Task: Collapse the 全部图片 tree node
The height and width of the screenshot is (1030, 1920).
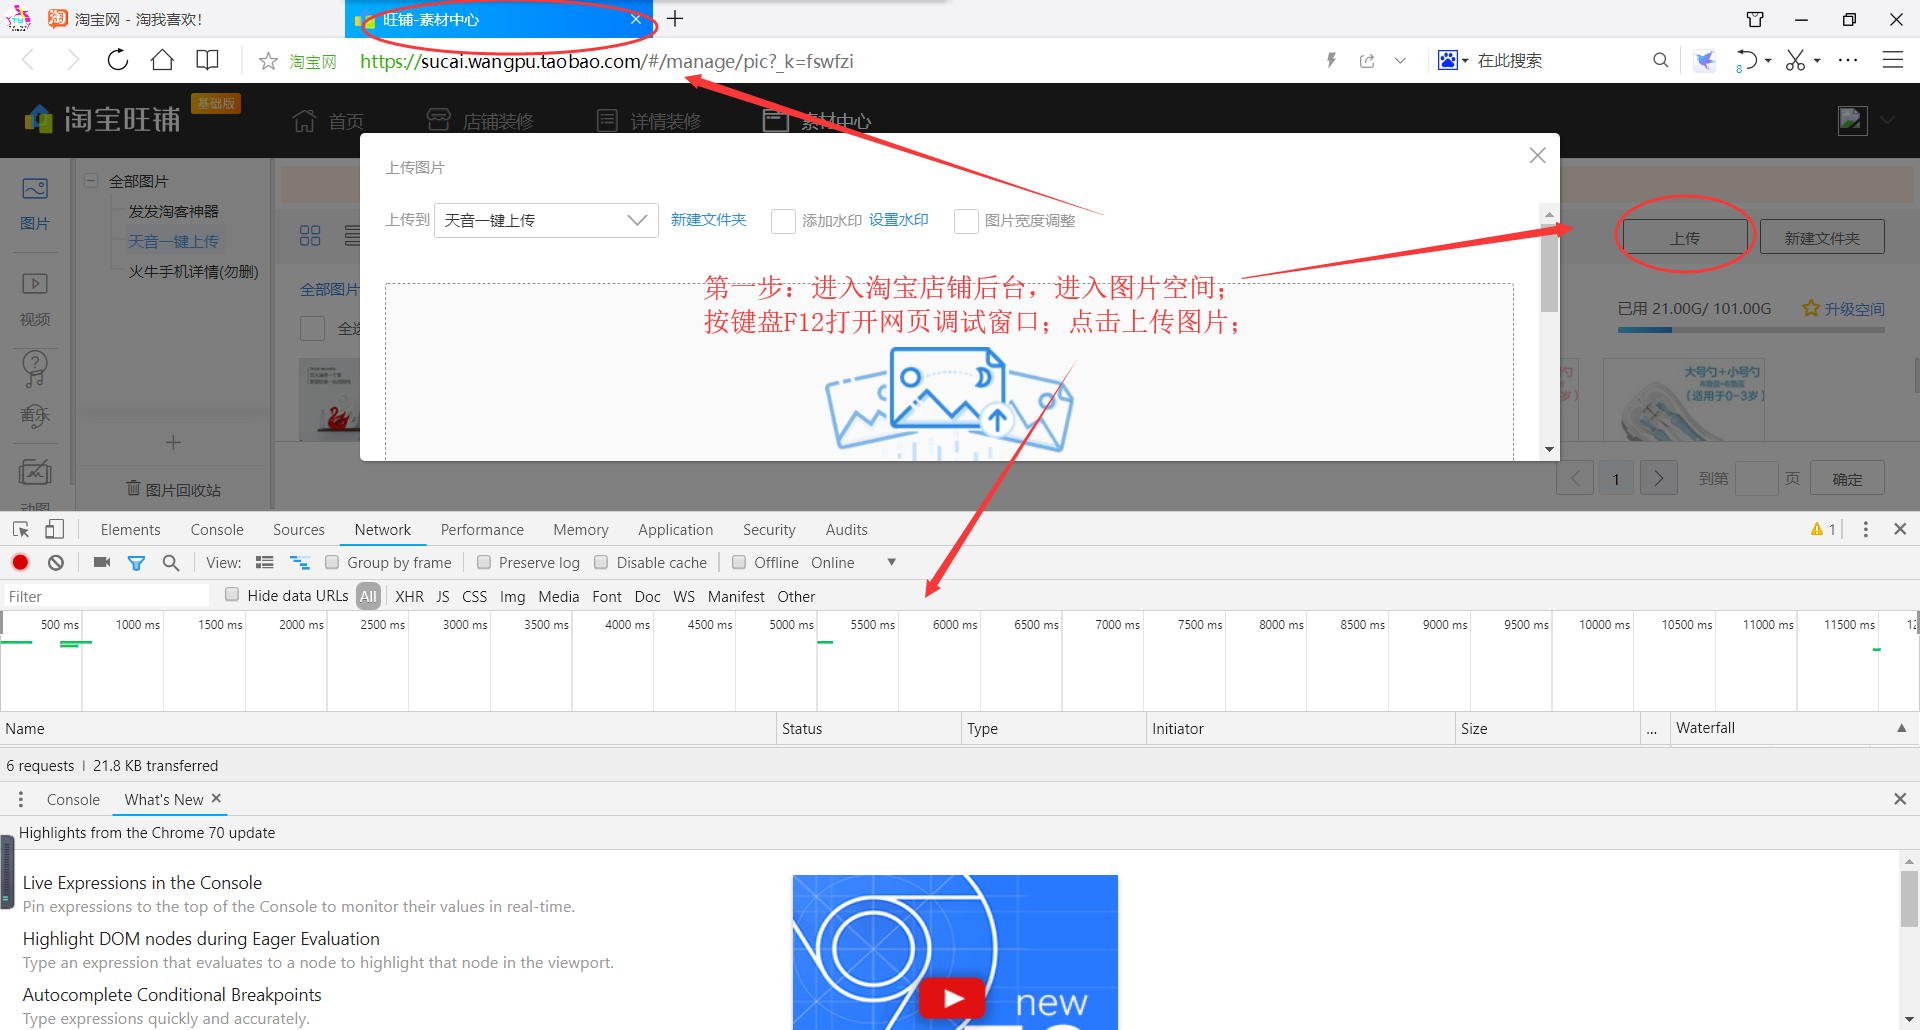Action: click(x=91, y=181)
